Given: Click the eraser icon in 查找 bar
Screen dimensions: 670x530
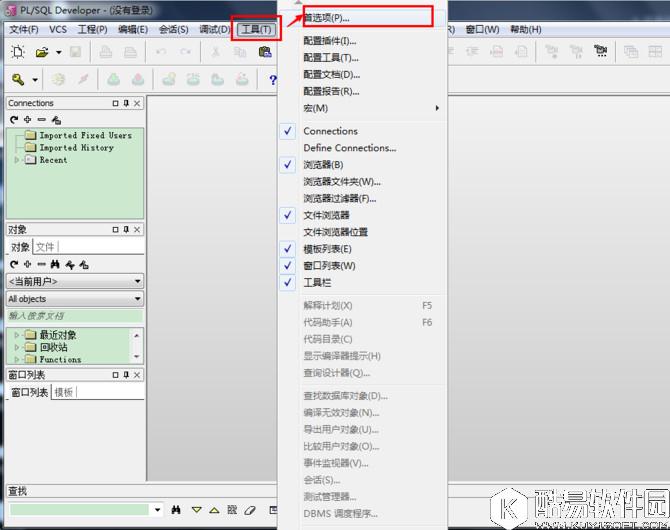Looking at the screenshot, I should point(250,509).
